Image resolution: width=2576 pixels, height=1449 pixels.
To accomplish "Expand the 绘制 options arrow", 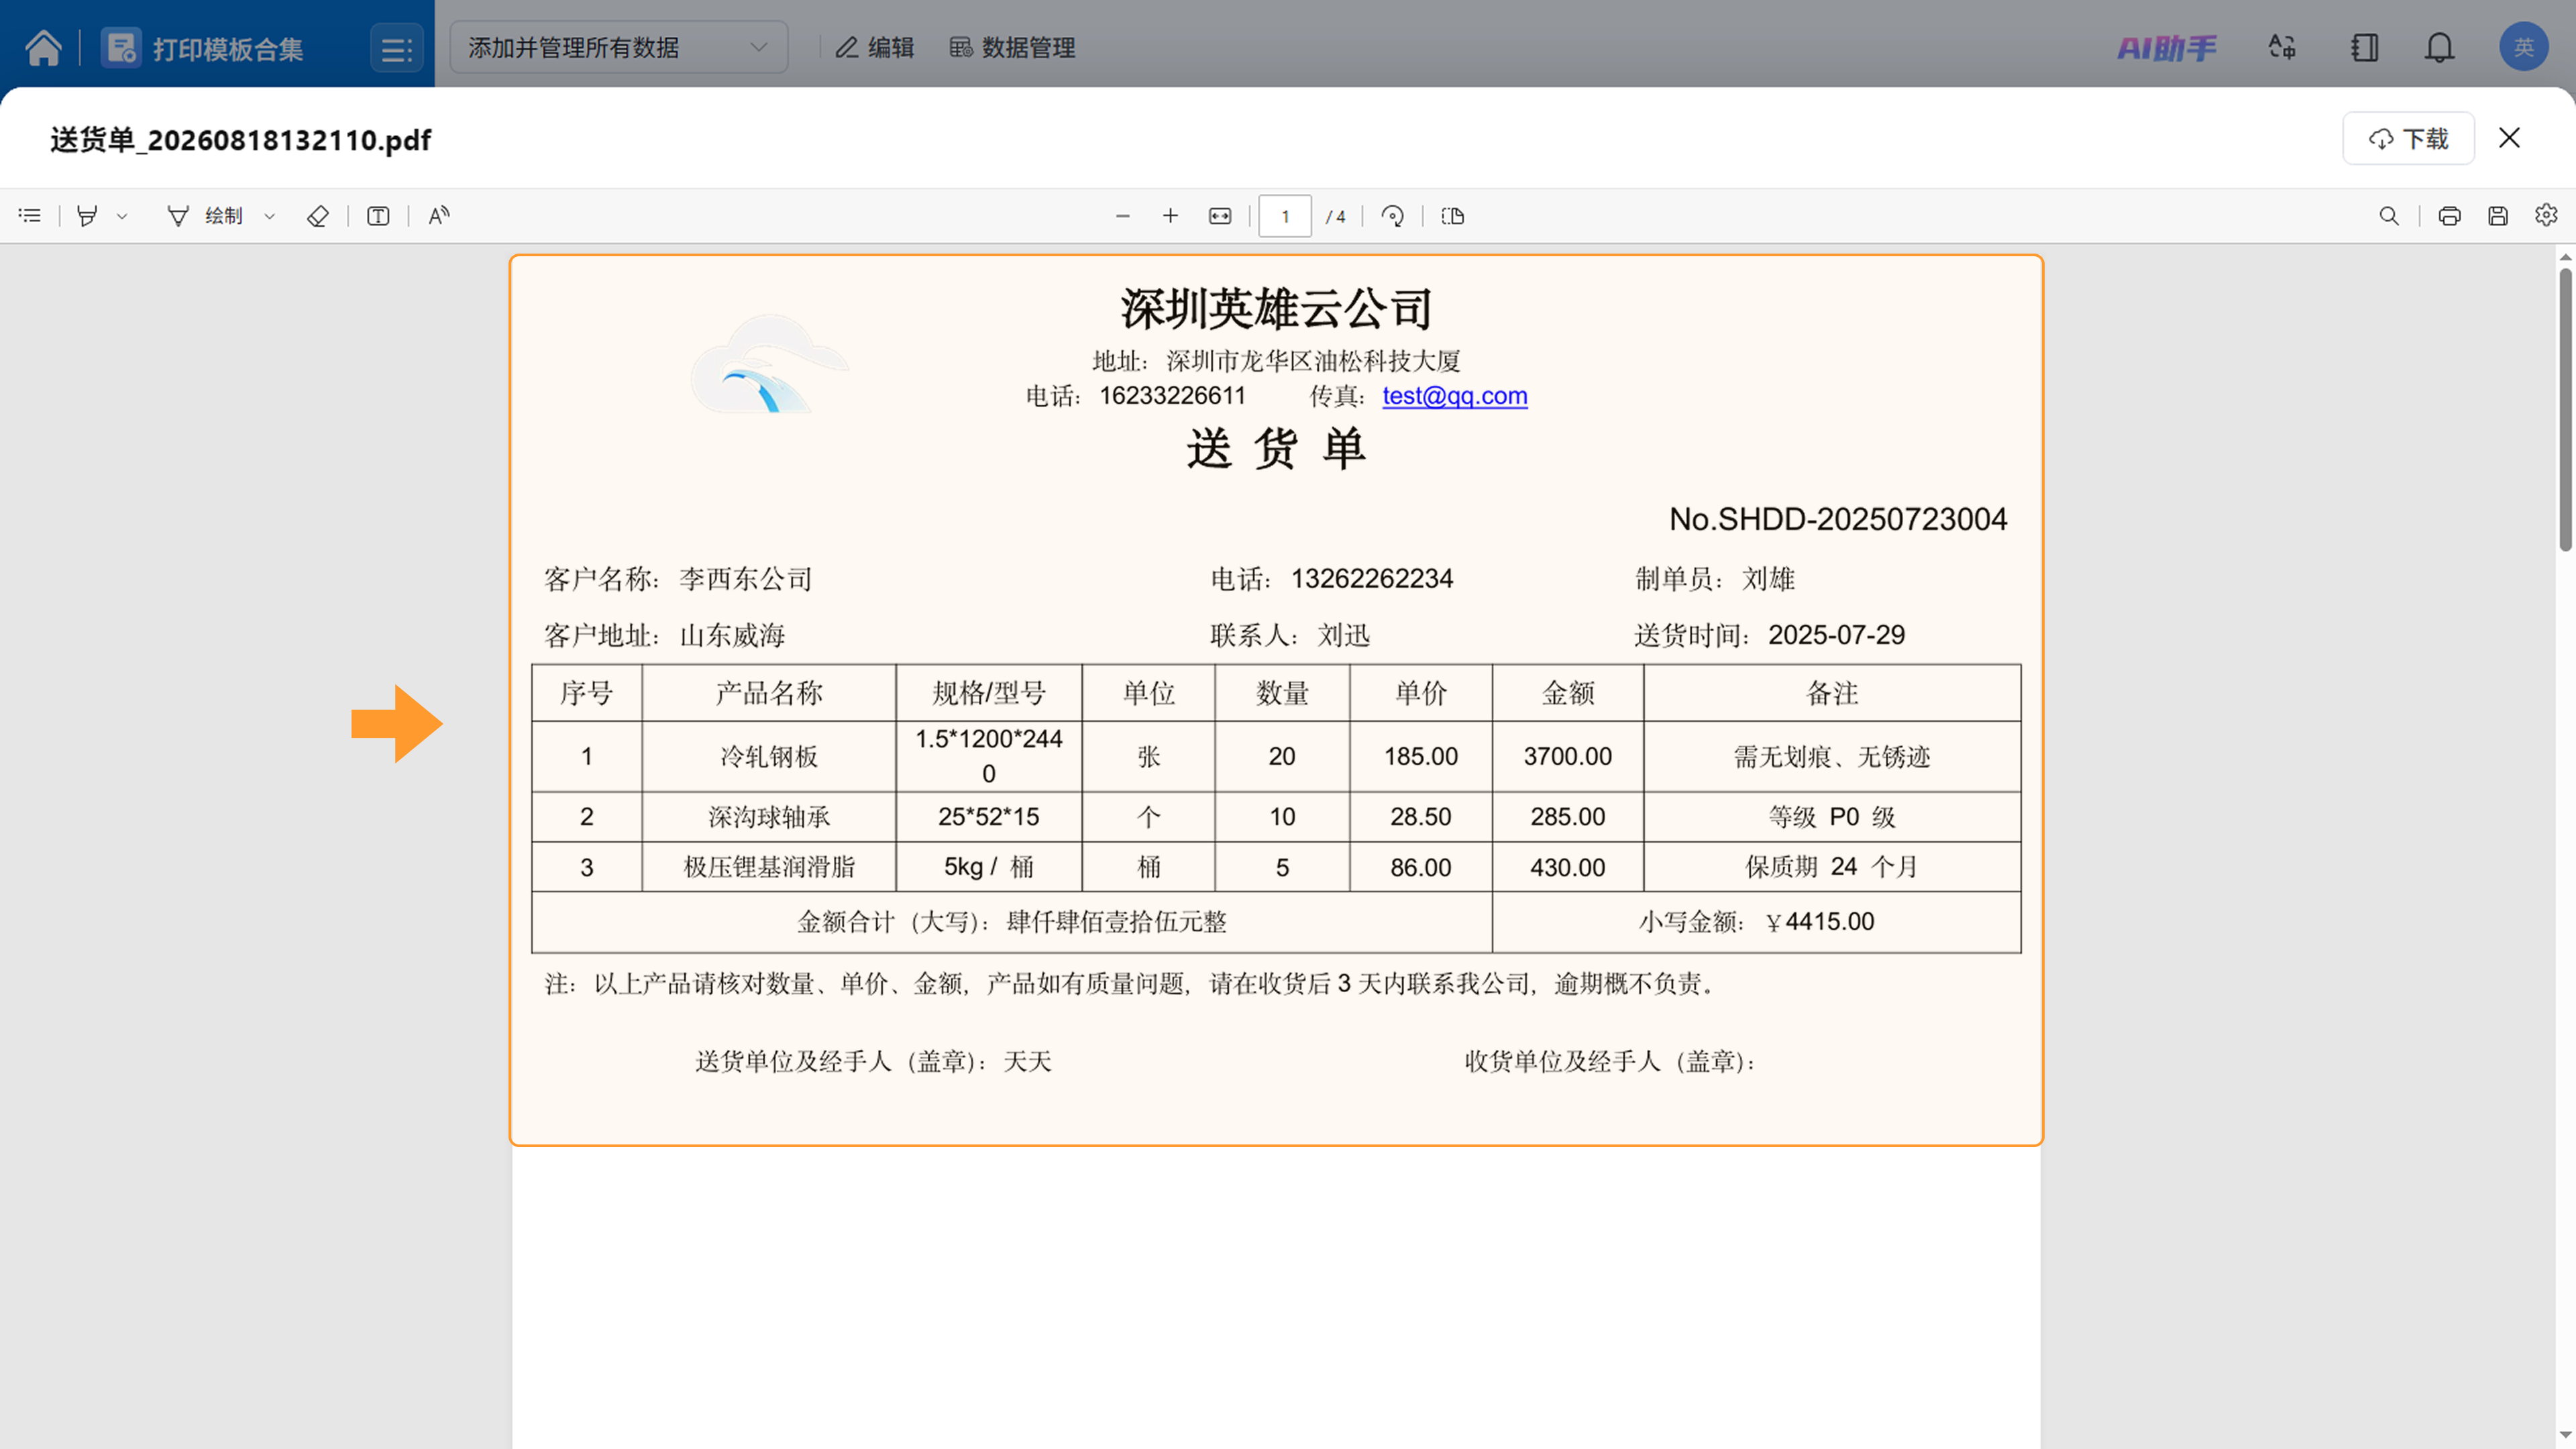I will click(269, 216).
